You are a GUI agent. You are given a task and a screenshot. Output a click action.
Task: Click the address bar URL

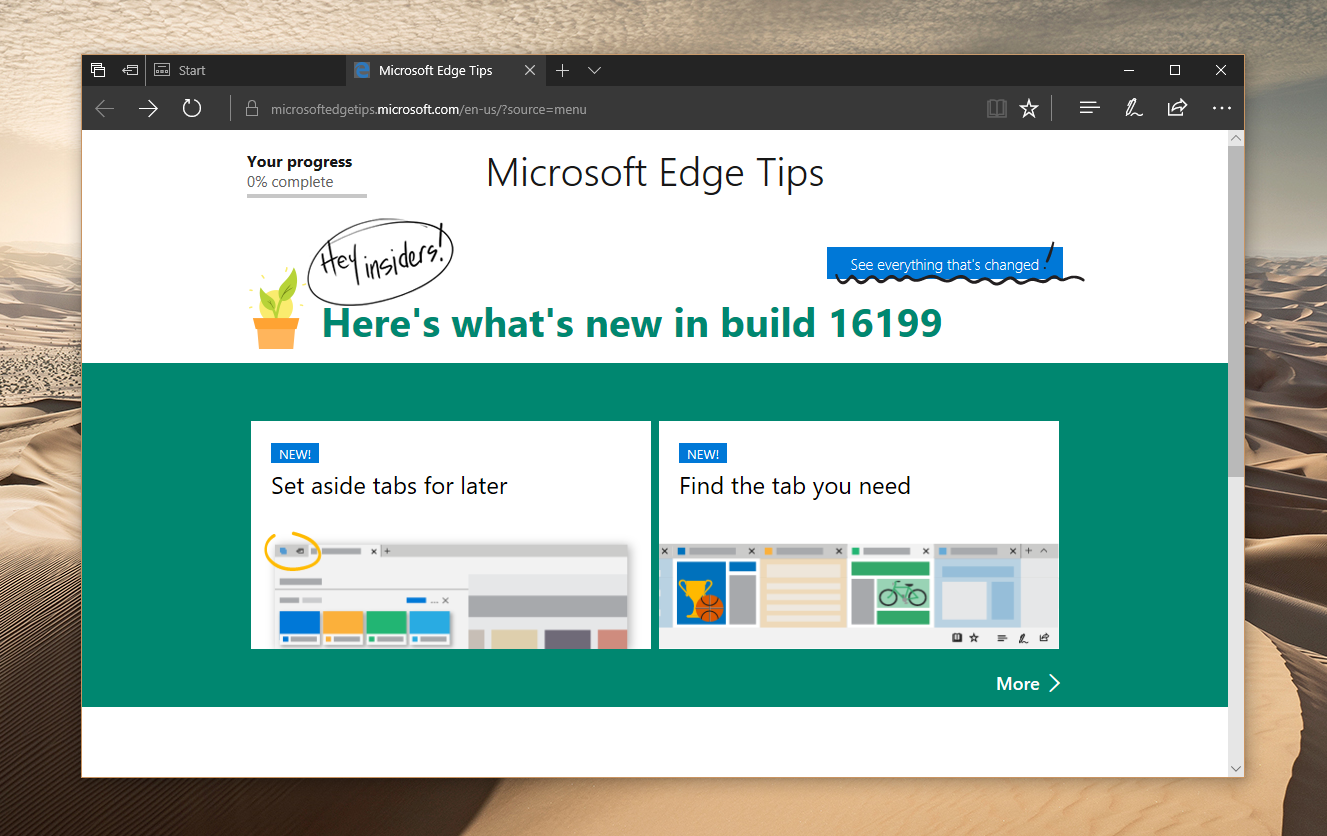click(x=429, y=109)
